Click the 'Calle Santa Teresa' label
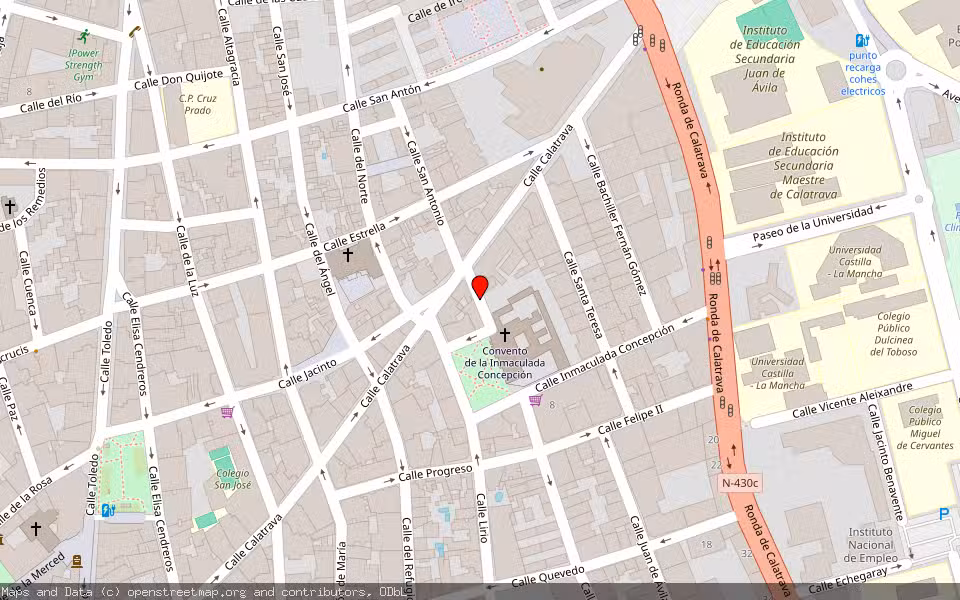Image resolution: width=960 pixels, height=600 pixels. (x=583, y=295)
